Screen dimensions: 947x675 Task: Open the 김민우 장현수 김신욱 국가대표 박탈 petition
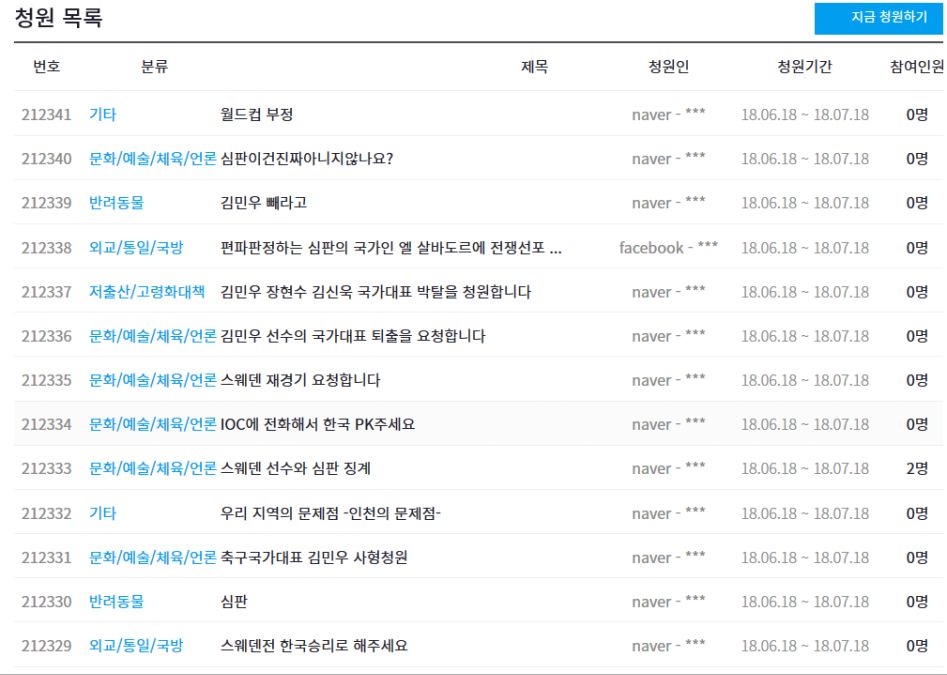pos(375,292)
